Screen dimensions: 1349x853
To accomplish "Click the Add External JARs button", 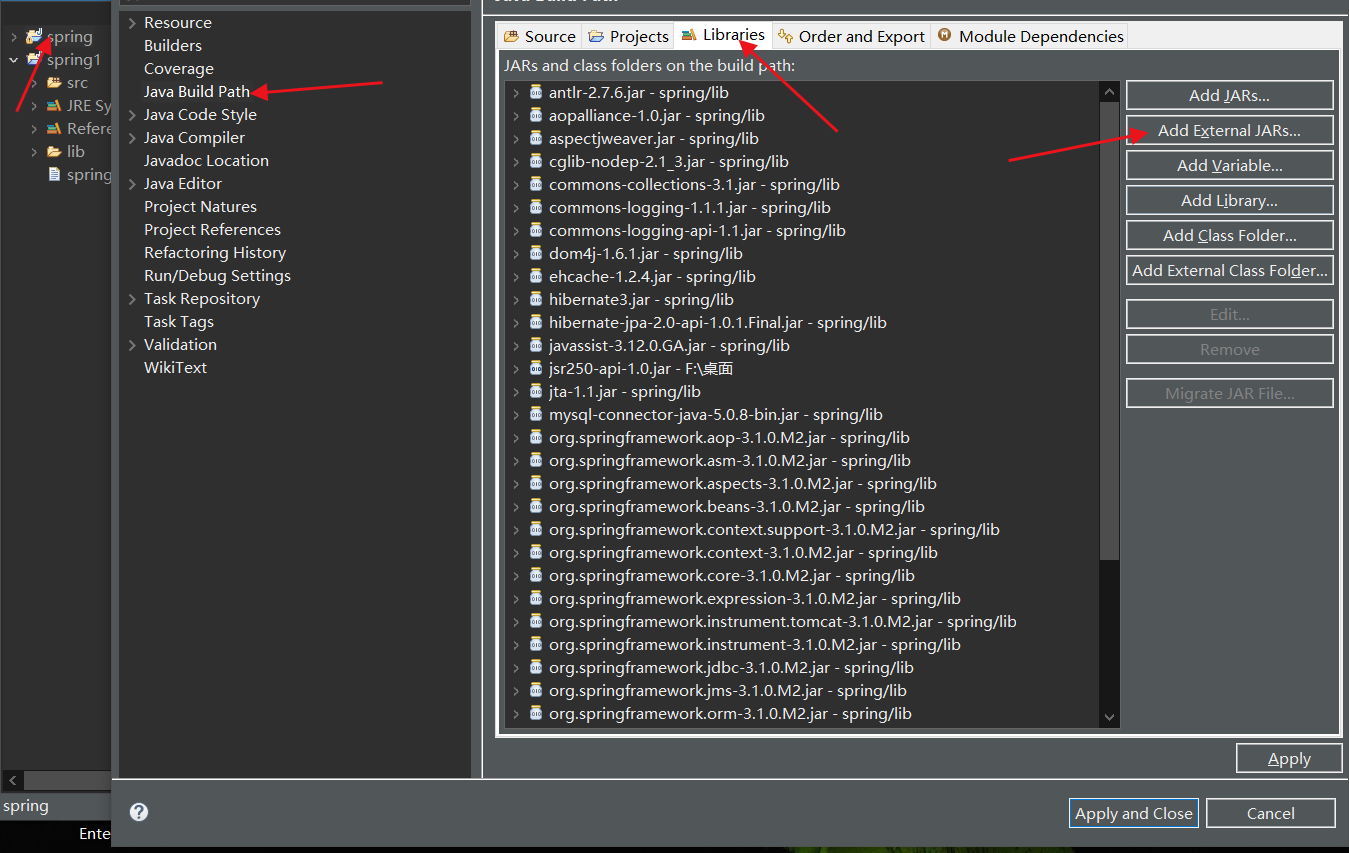I will coord(1229,130).
